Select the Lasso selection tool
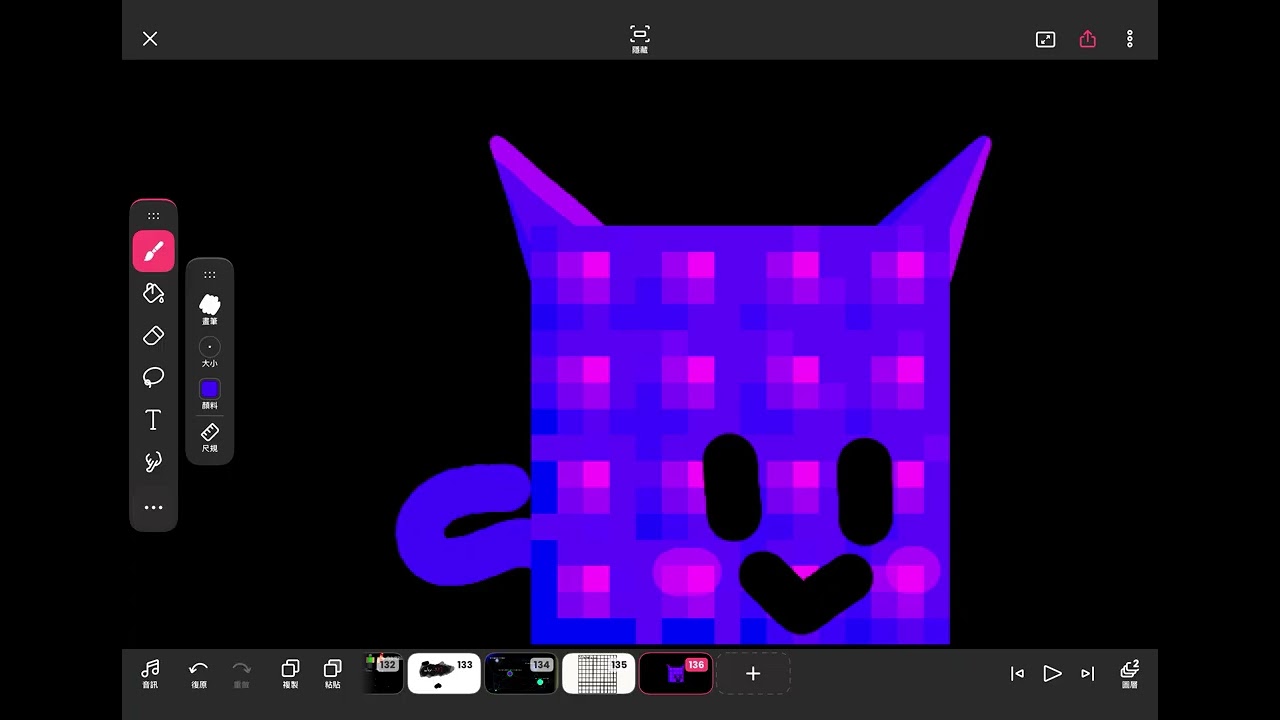 pos(153,377)
